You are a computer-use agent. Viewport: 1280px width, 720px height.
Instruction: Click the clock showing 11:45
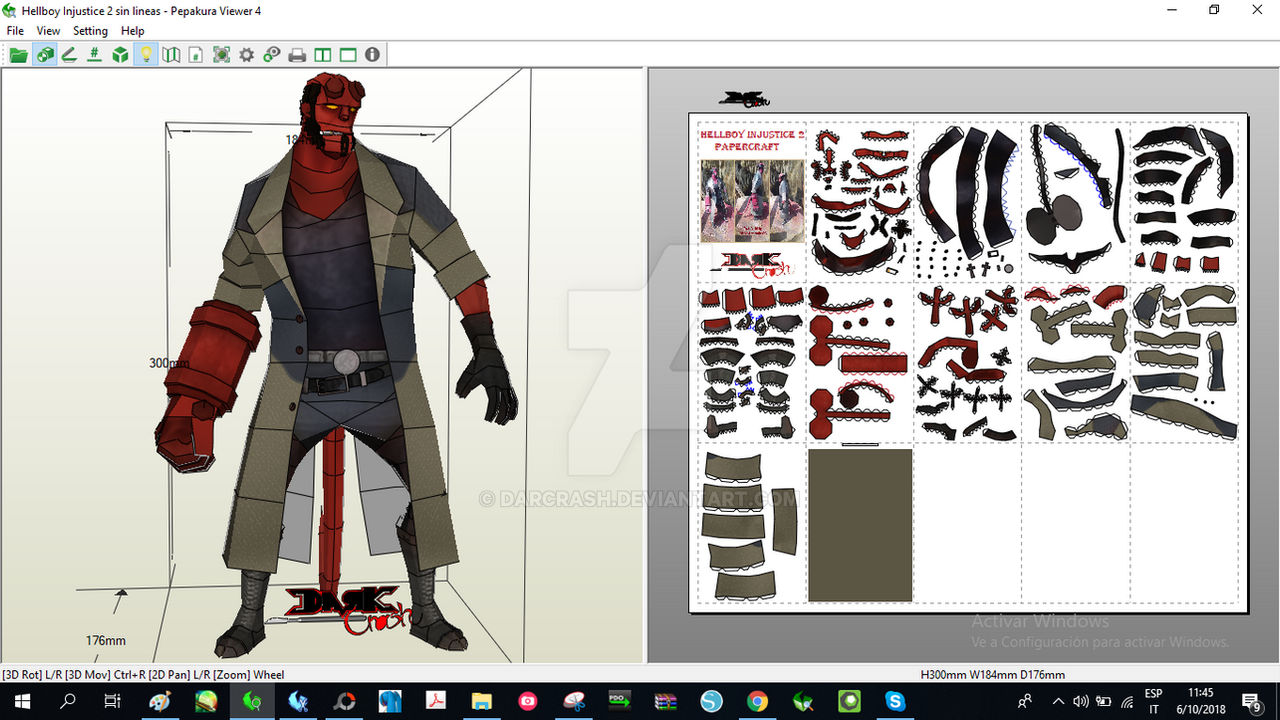pyautogui.click(x=1202, y=693)
